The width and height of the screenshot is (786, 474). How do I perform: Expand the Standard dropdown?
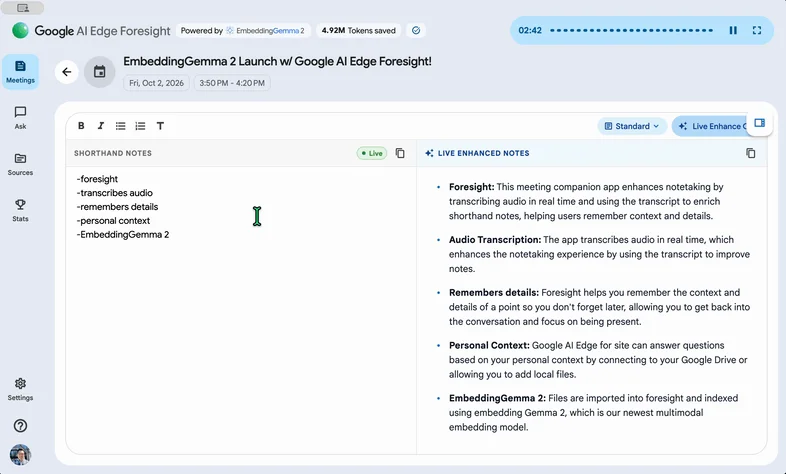coord(632,126)
